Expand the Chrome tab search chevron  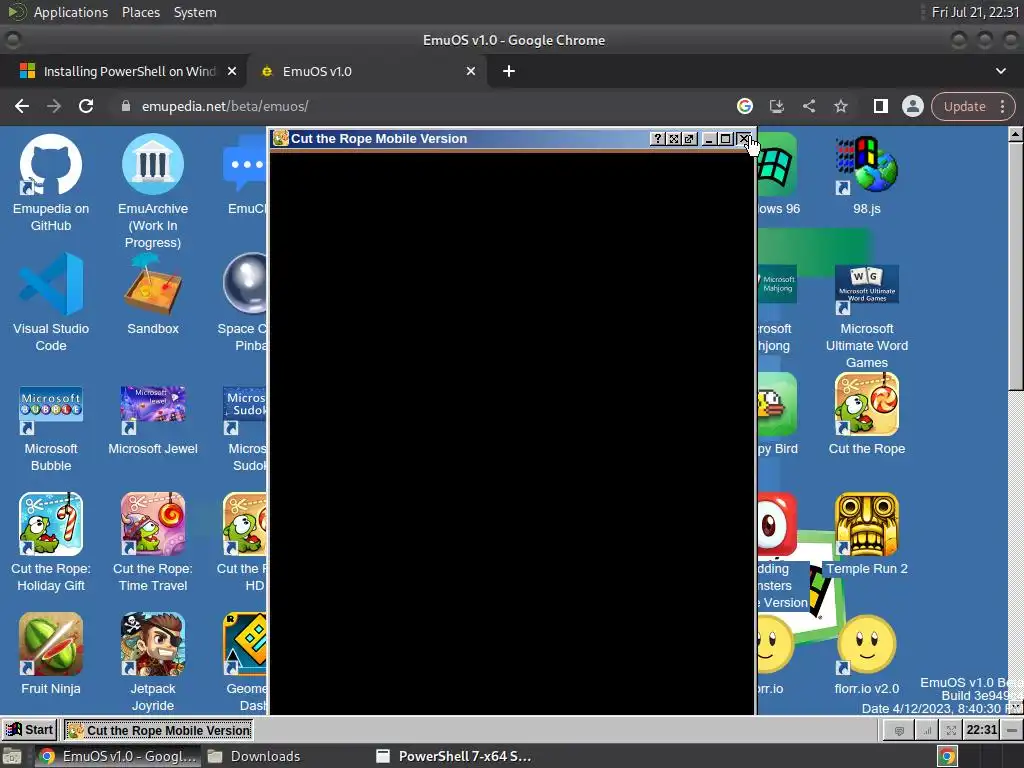pyautogui.click(x=1000, y=71)
